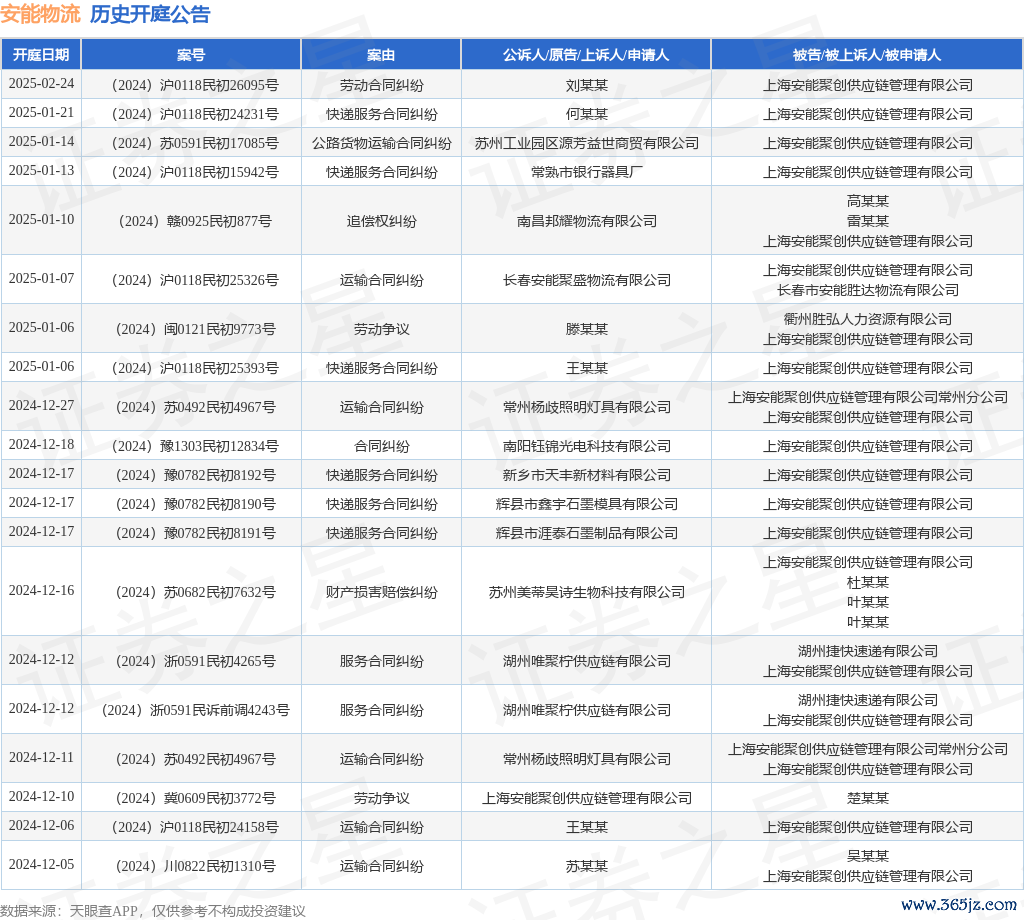Select the date 2025-01-14
1024x920 pixels.
(41, 142)
